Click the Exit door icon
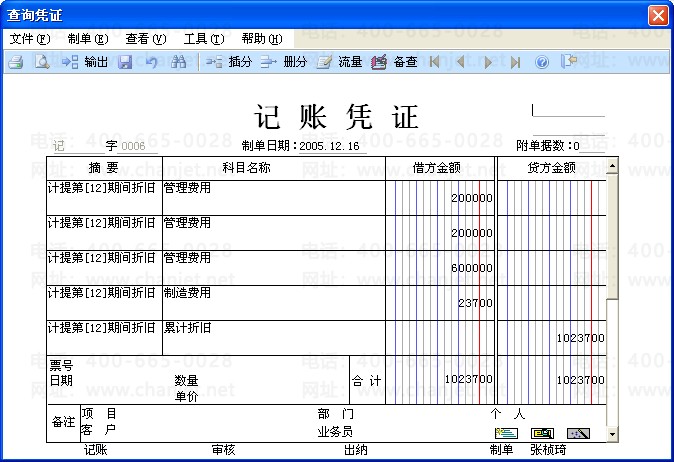Image resolution: width=674 pixels, height=462 pixels. pyautogui.click(x=569, y=61)
